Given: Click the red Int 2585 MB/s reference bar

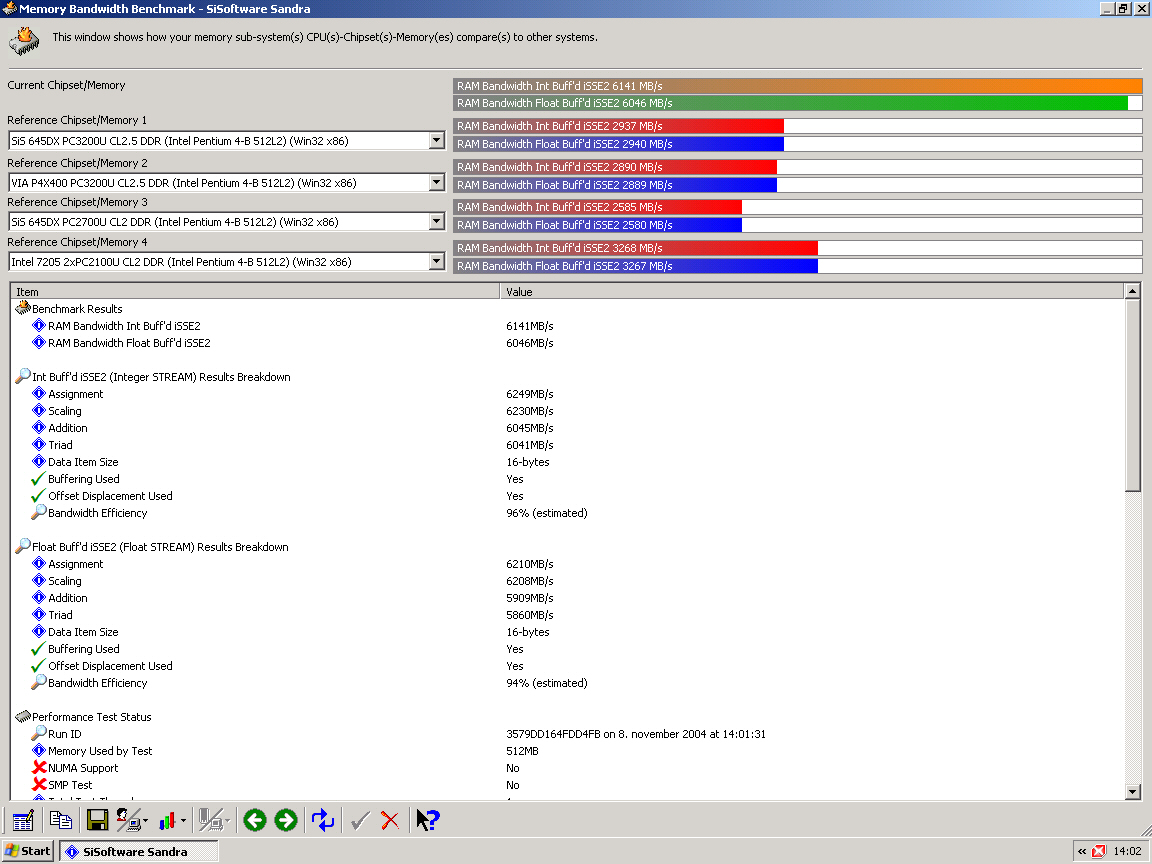Looking at the screenshot, I should tap(597, 207).
